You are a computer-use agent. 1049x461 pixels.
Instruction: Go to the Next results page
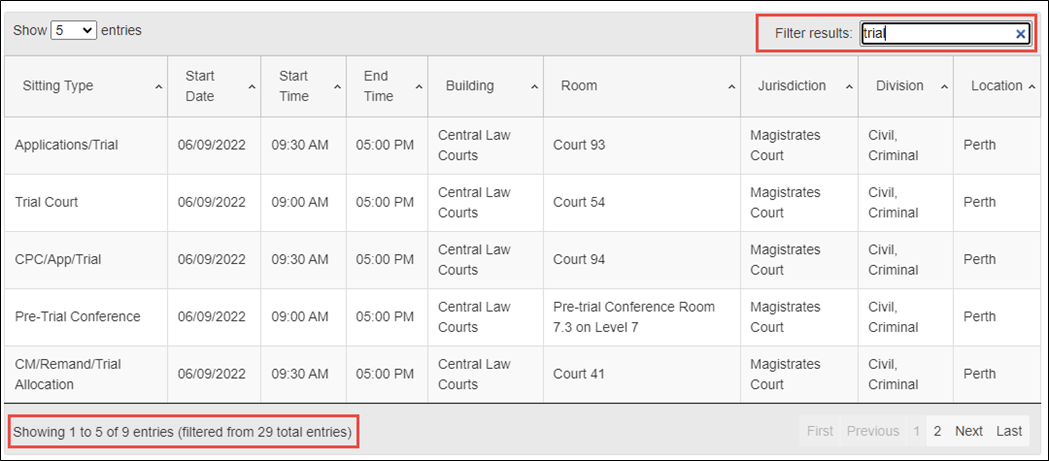coord(969,432)
